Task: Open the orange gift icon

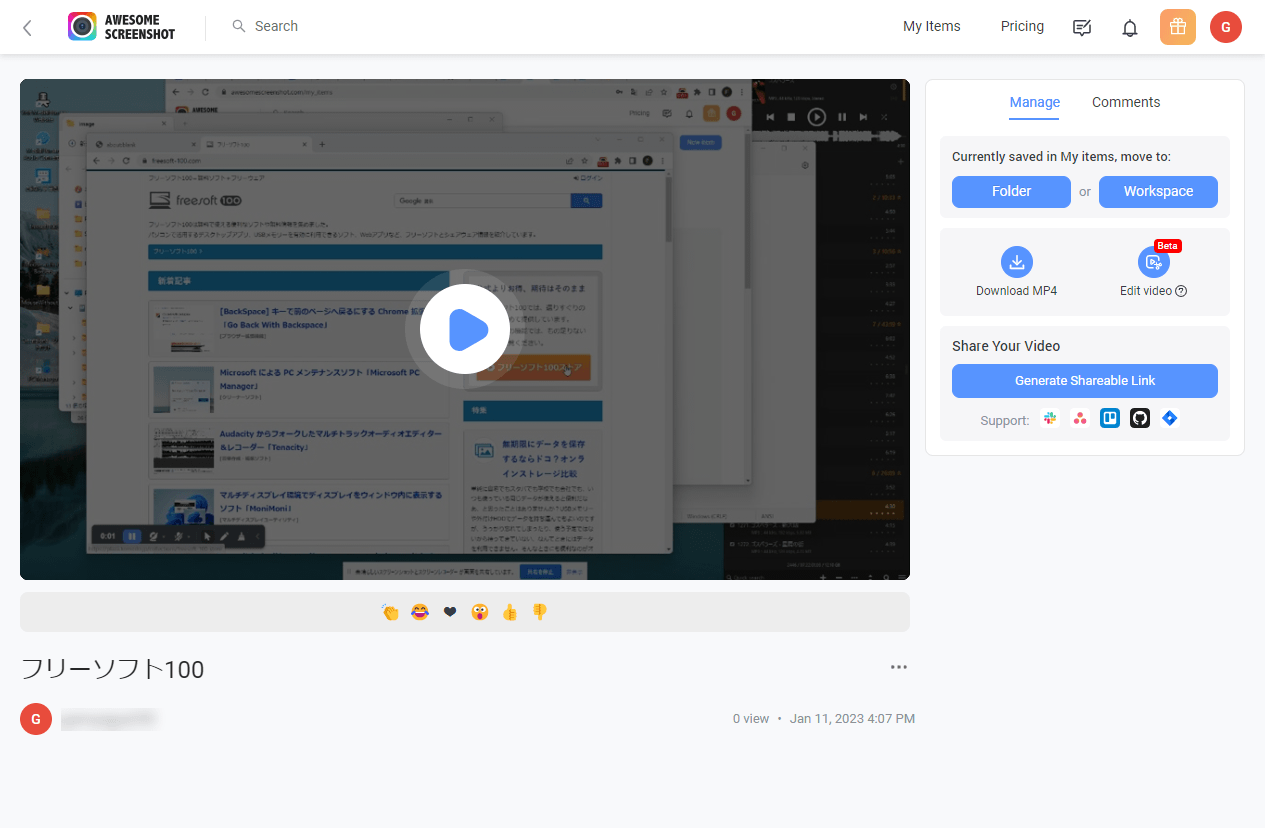Action: (x=1178, y=27)
